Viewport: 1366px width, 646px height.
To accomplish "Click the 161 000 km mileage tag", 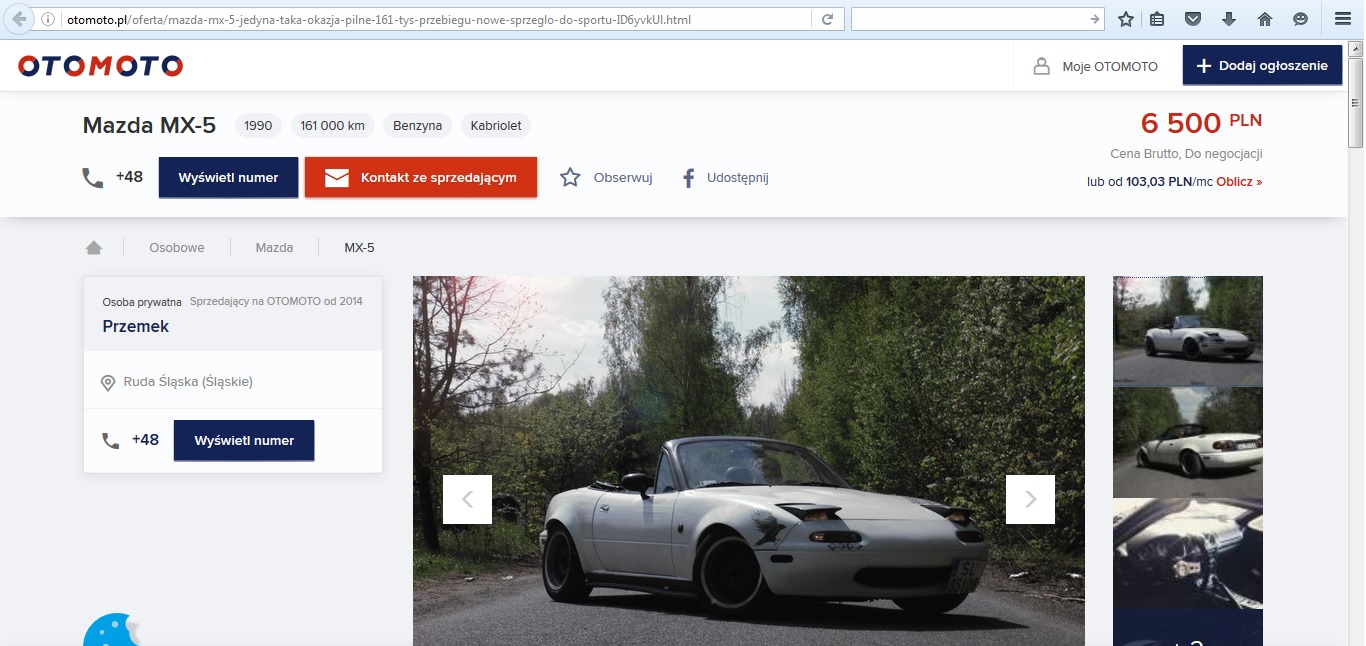I will pos(332,126).
